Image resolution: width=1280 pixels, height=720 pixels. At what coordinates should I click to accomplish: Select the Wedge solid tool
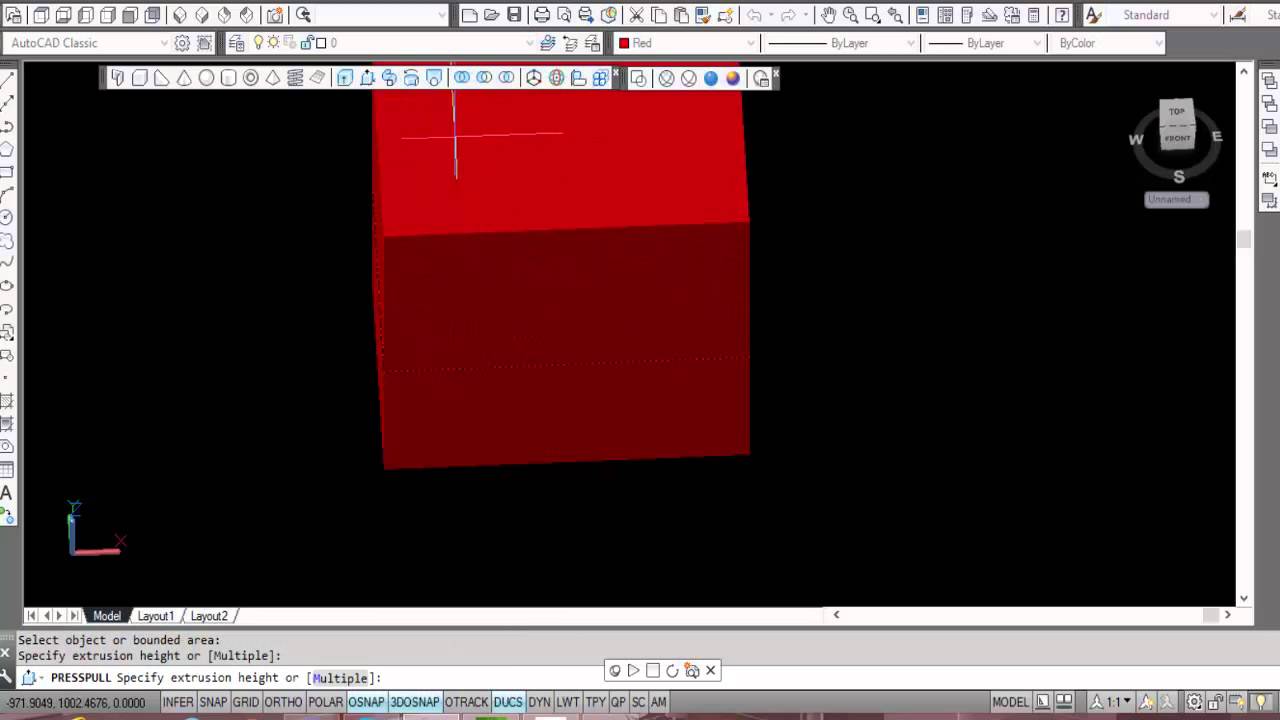[162, 78]
